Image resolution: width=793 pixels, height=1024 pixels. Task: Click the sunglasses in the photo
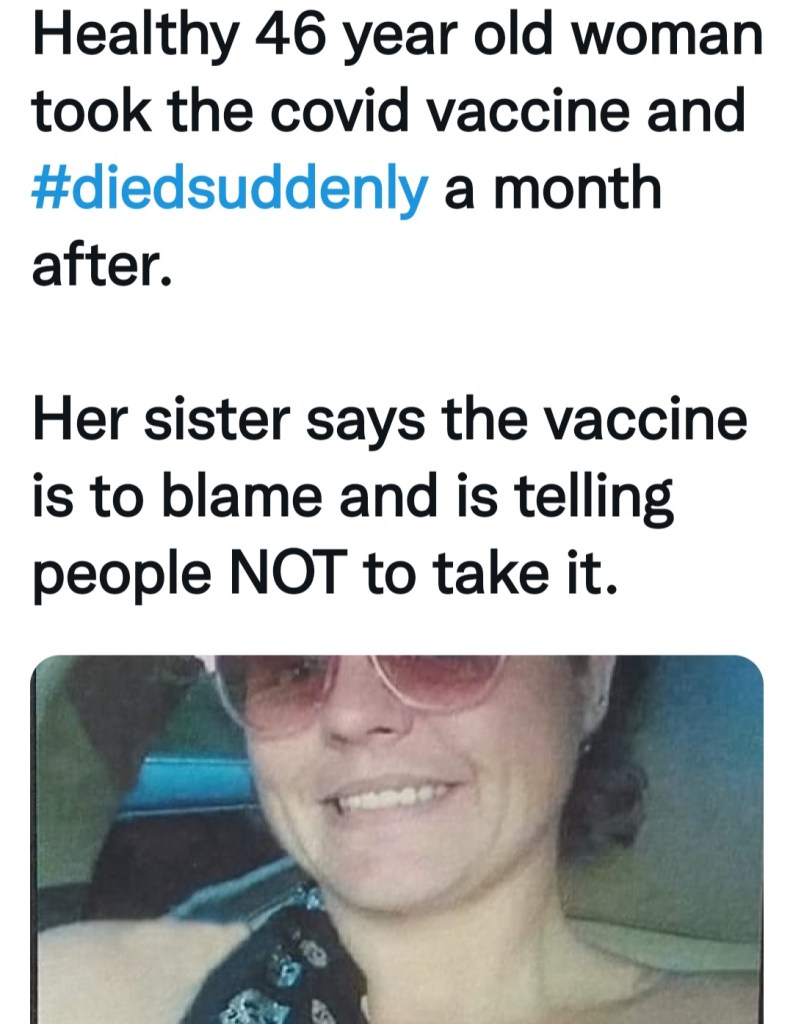tap(360, 690)
